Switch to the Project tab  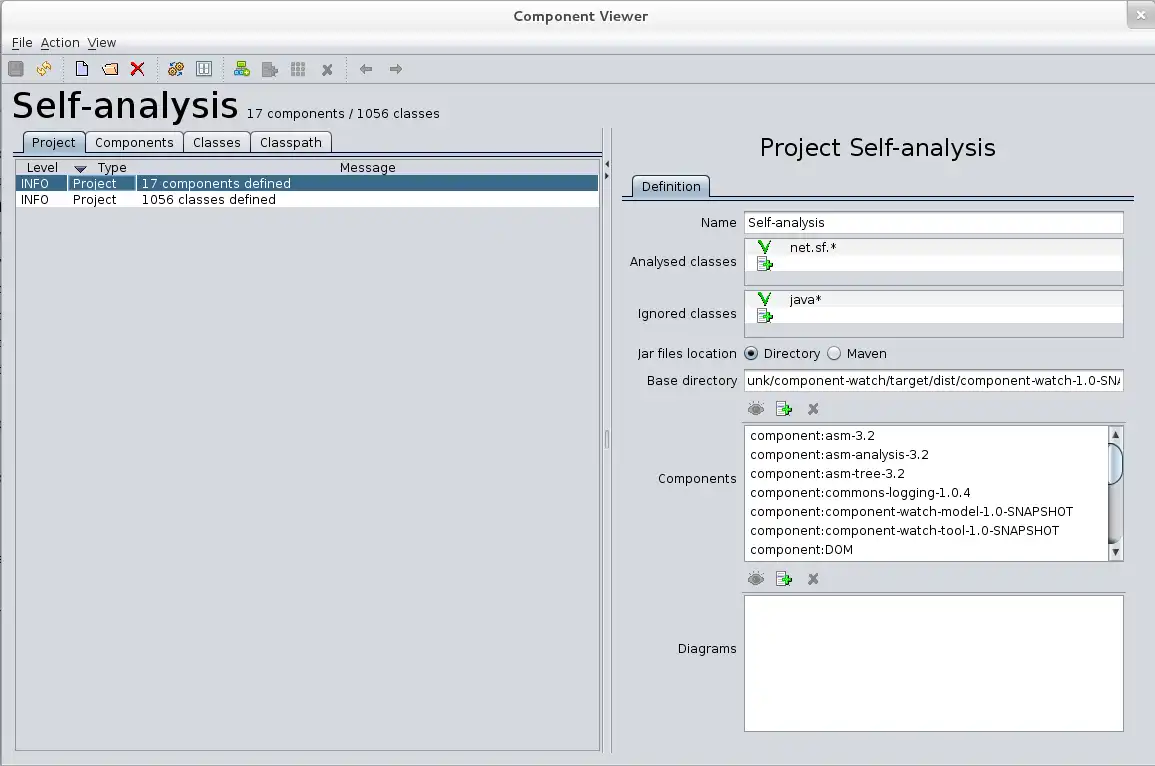click(x=53, y=142)
